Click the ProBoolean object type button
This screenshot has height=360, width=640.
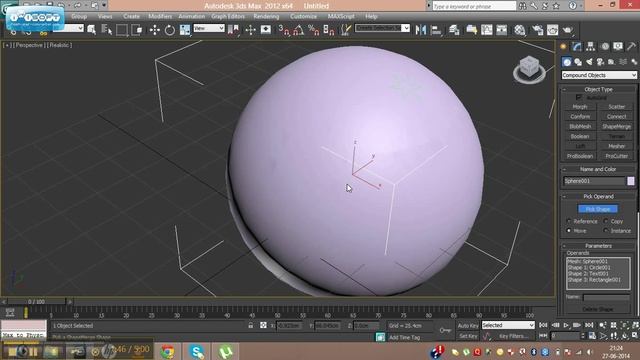tap(580, 156)
